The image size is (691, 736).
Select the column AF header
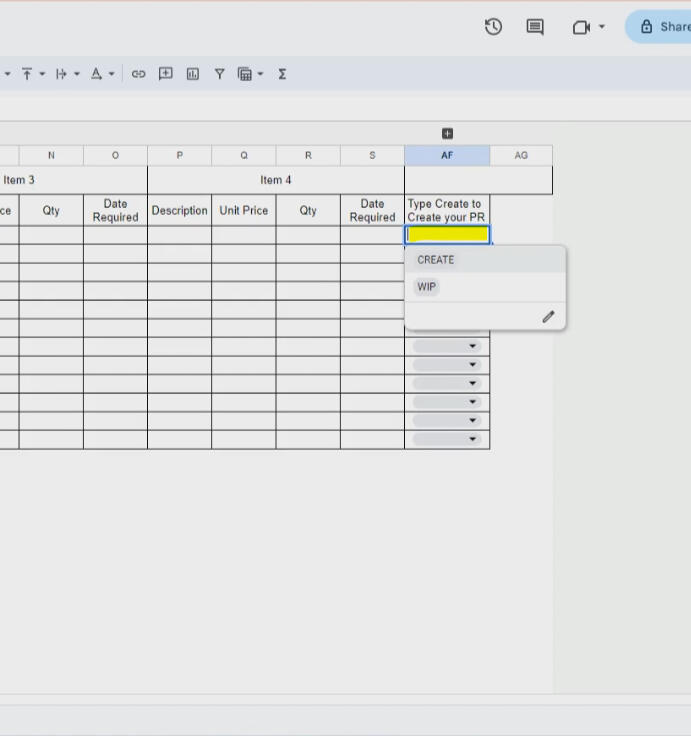click(x=447, y=155)
